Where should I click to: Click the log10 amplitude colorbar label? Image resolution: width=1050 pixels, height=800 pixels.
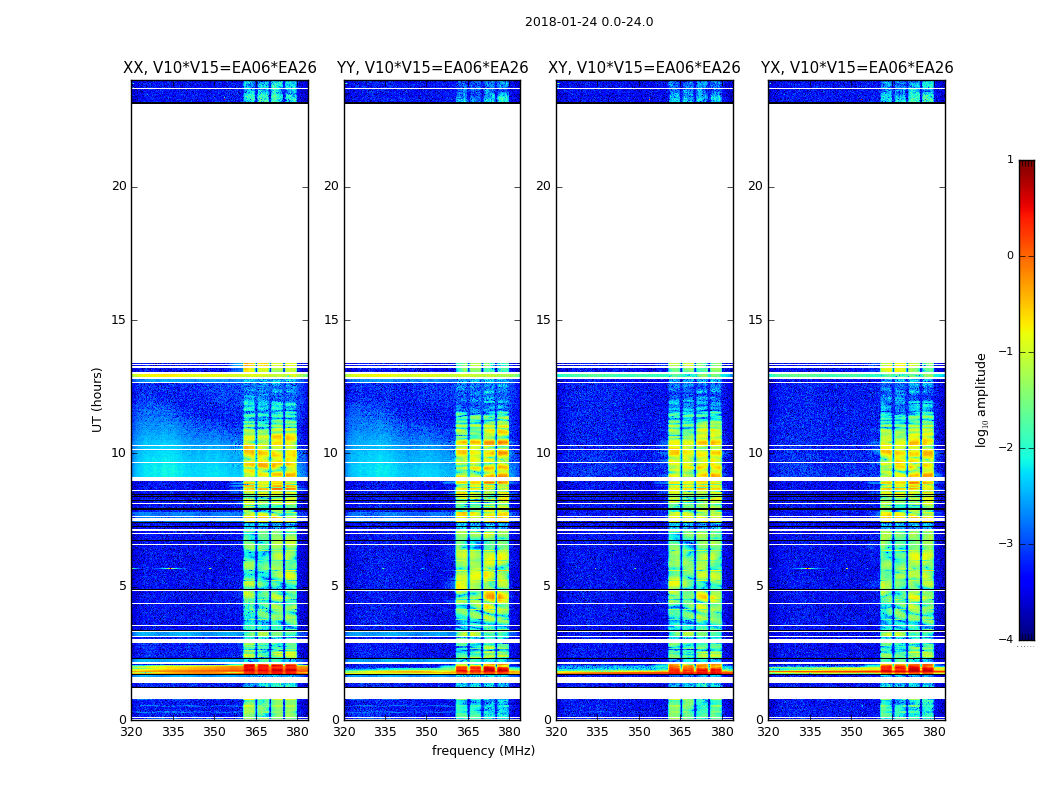coord(982,399)
